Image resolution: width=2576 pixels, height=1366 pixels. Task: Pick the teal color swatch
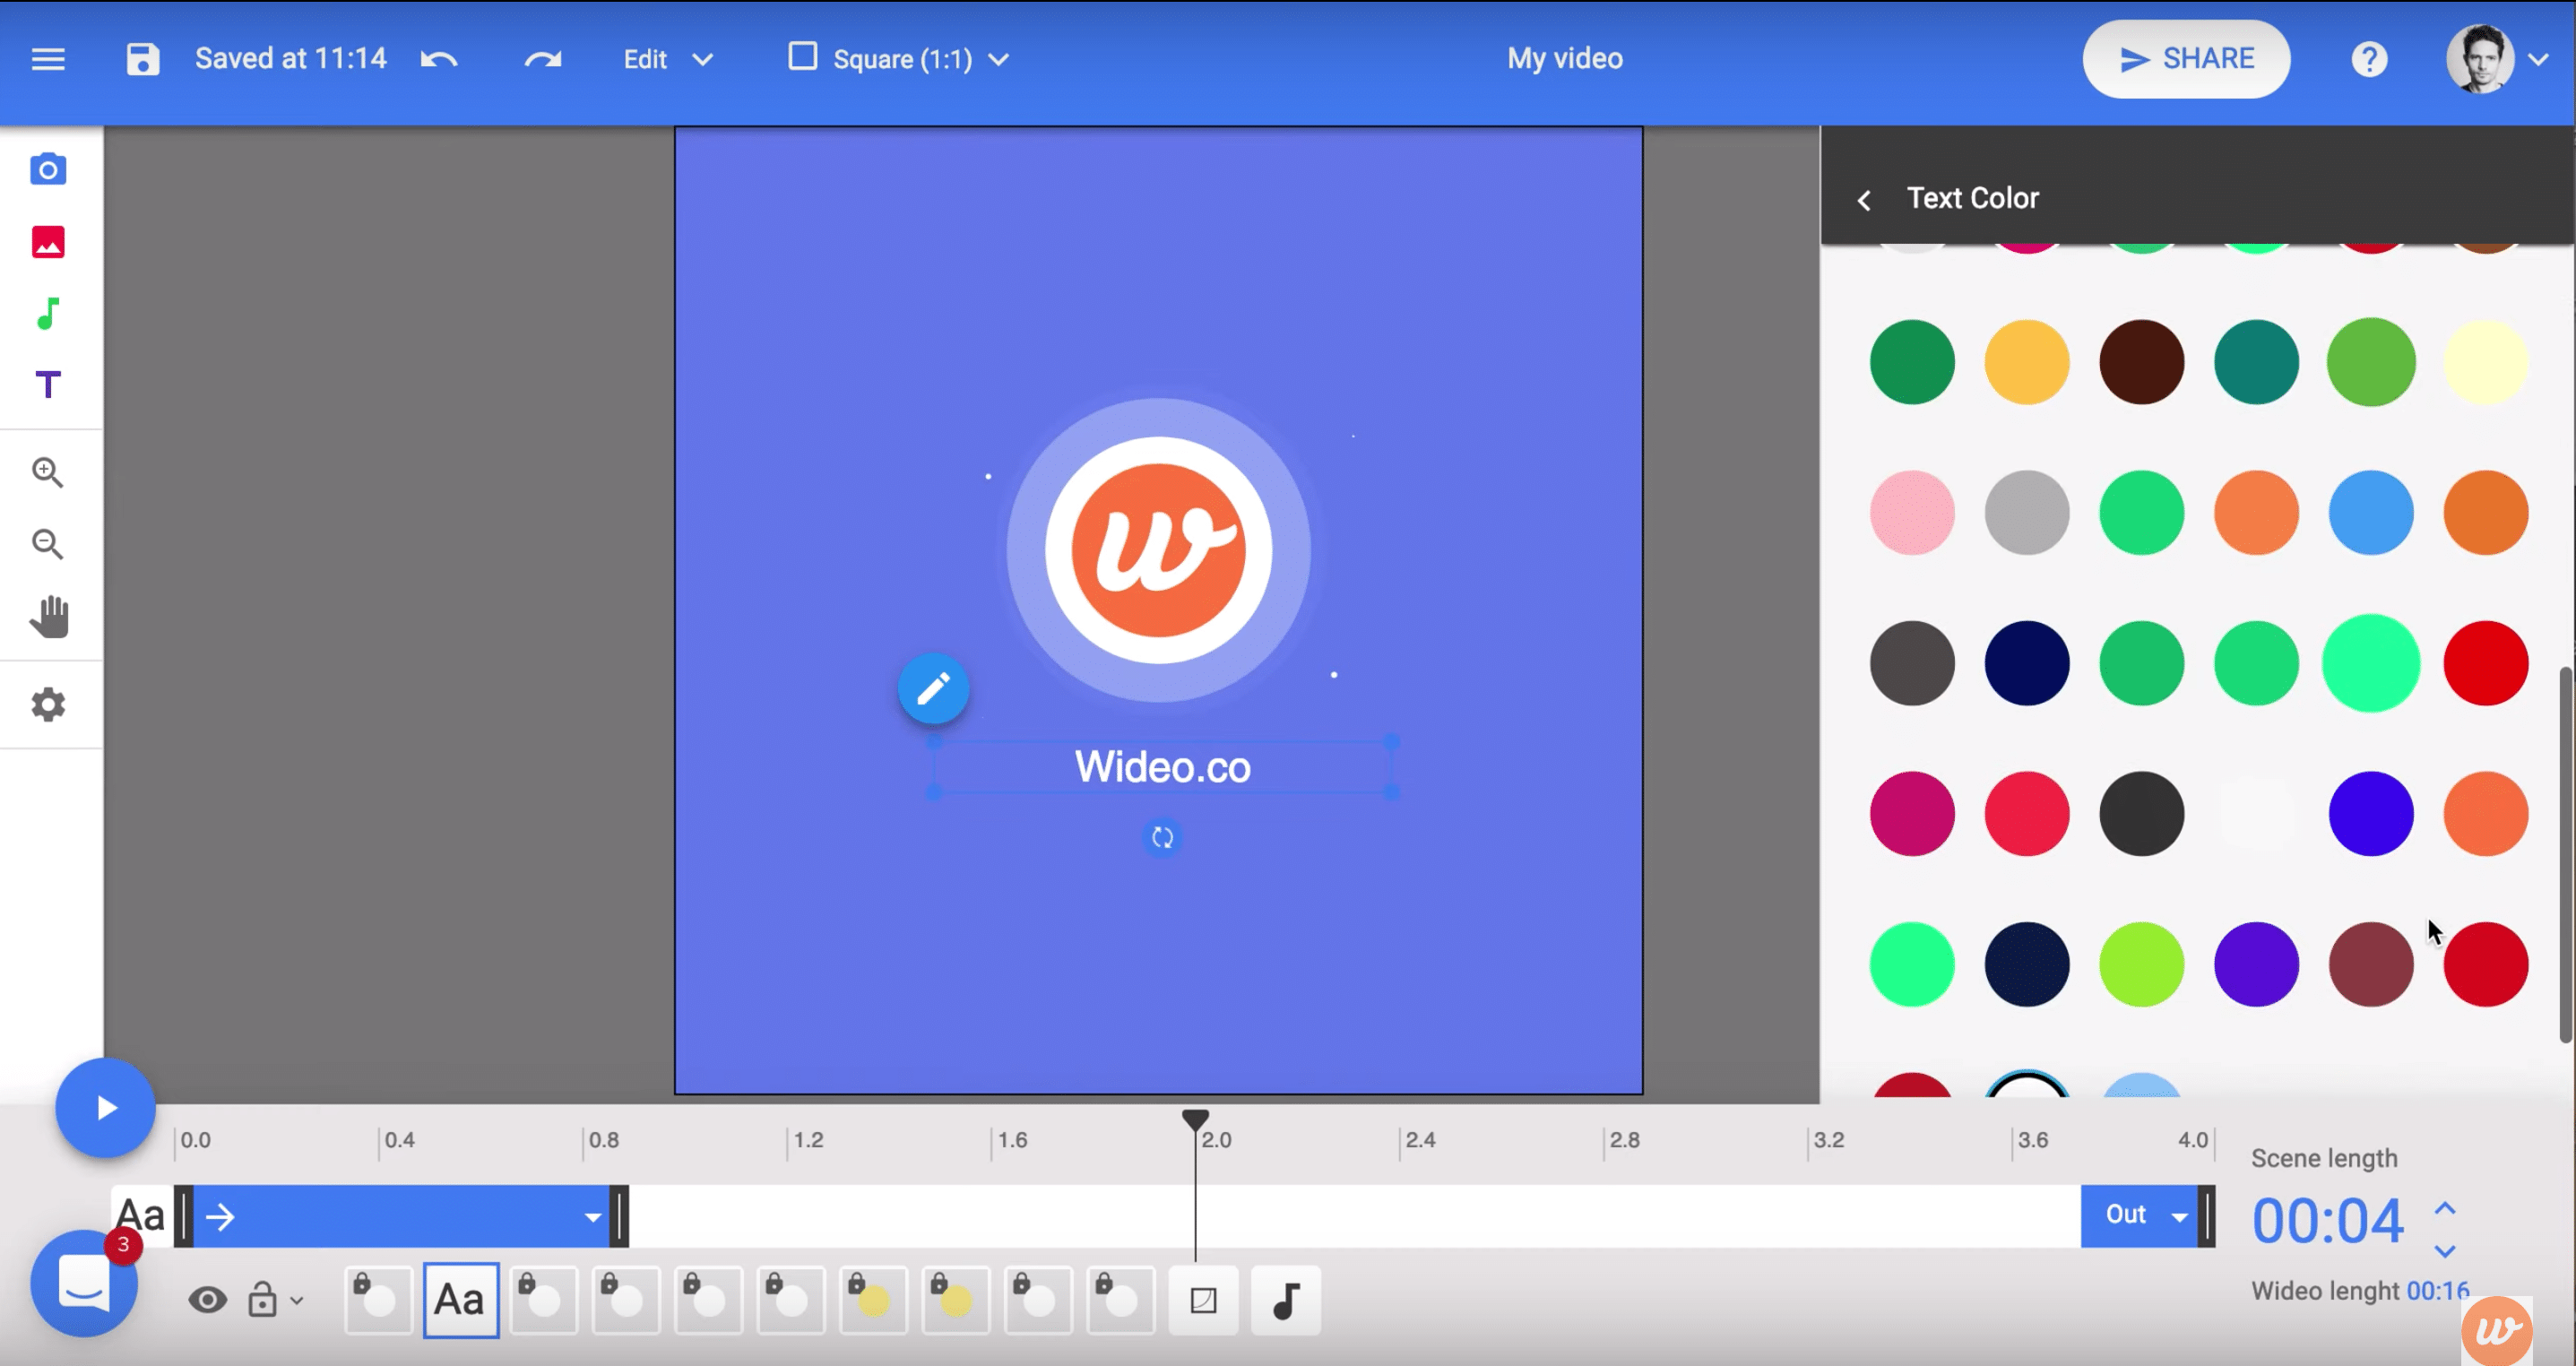pos(2256,362)
